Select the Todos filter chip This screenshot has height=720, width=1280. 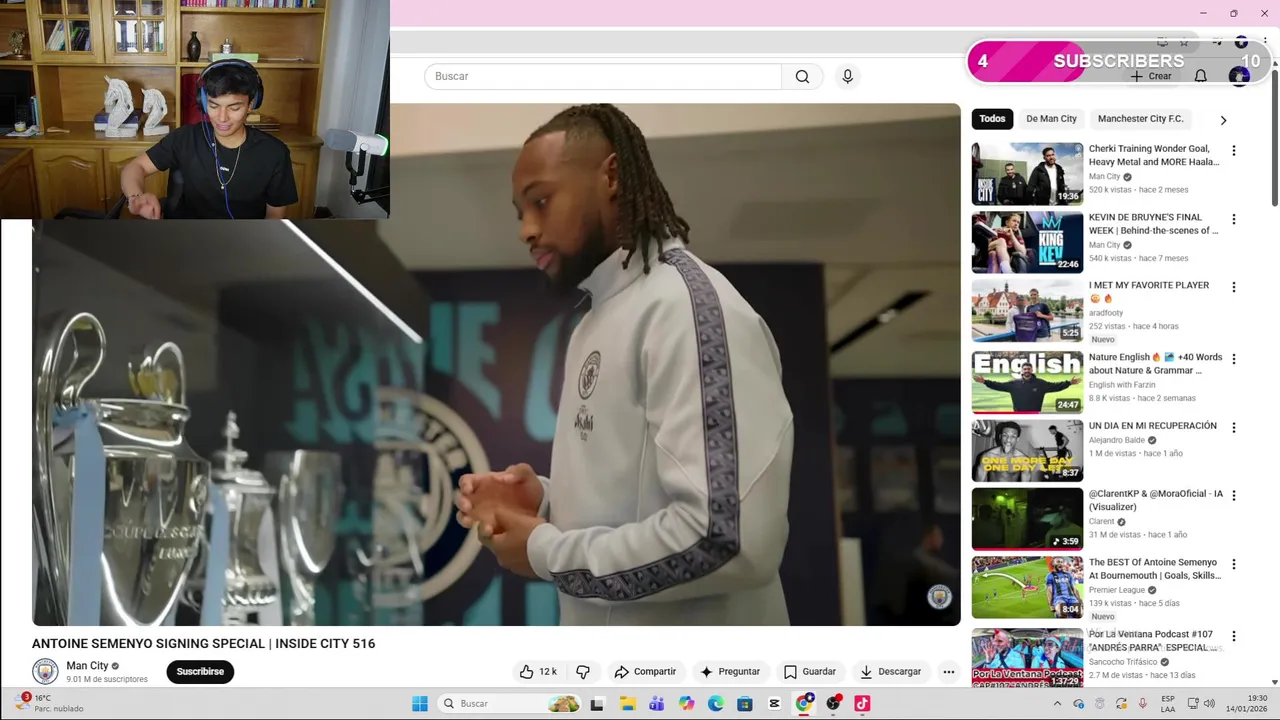[x=992, y=119]
